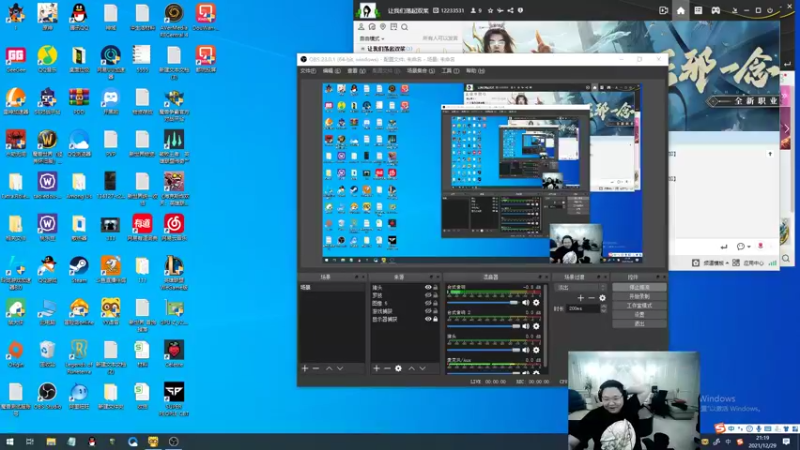Image resolution: width=800 pixels, height=450 pixels.
Task: Click the video broadcast icon in the YY header
Action: click(x=663, y=10)
